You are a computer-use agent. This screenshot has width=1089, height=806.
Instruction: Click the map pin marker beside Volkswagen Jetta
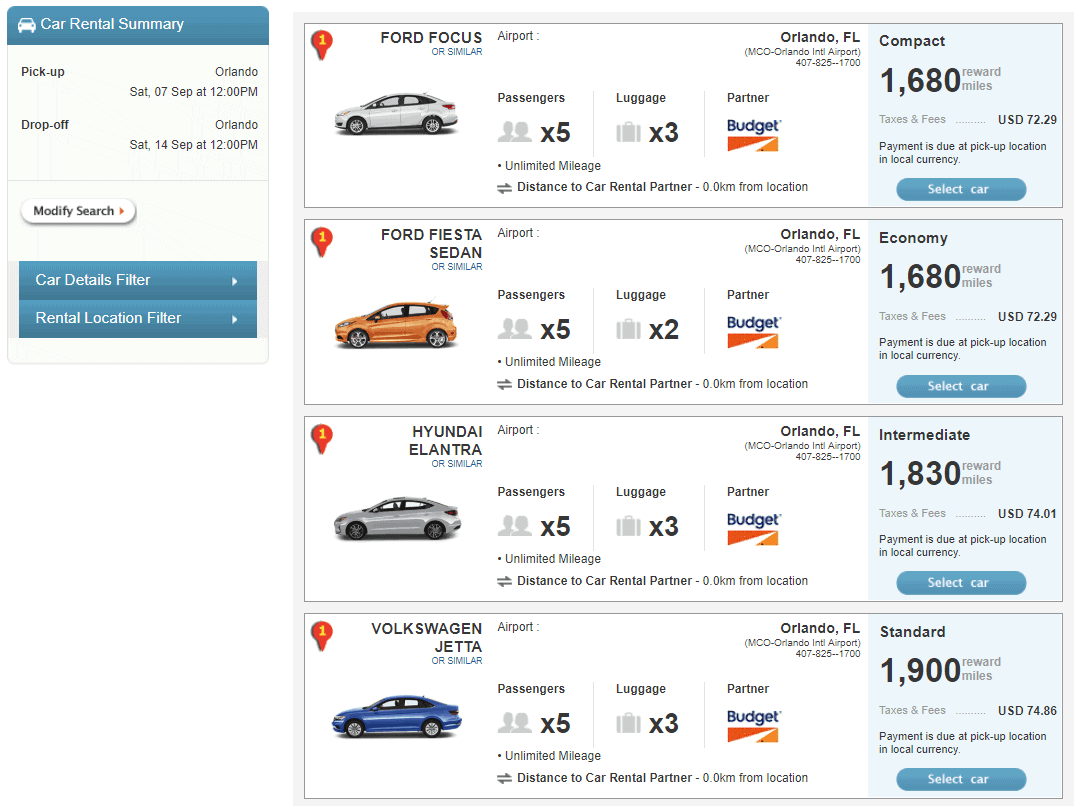point(321,635)
